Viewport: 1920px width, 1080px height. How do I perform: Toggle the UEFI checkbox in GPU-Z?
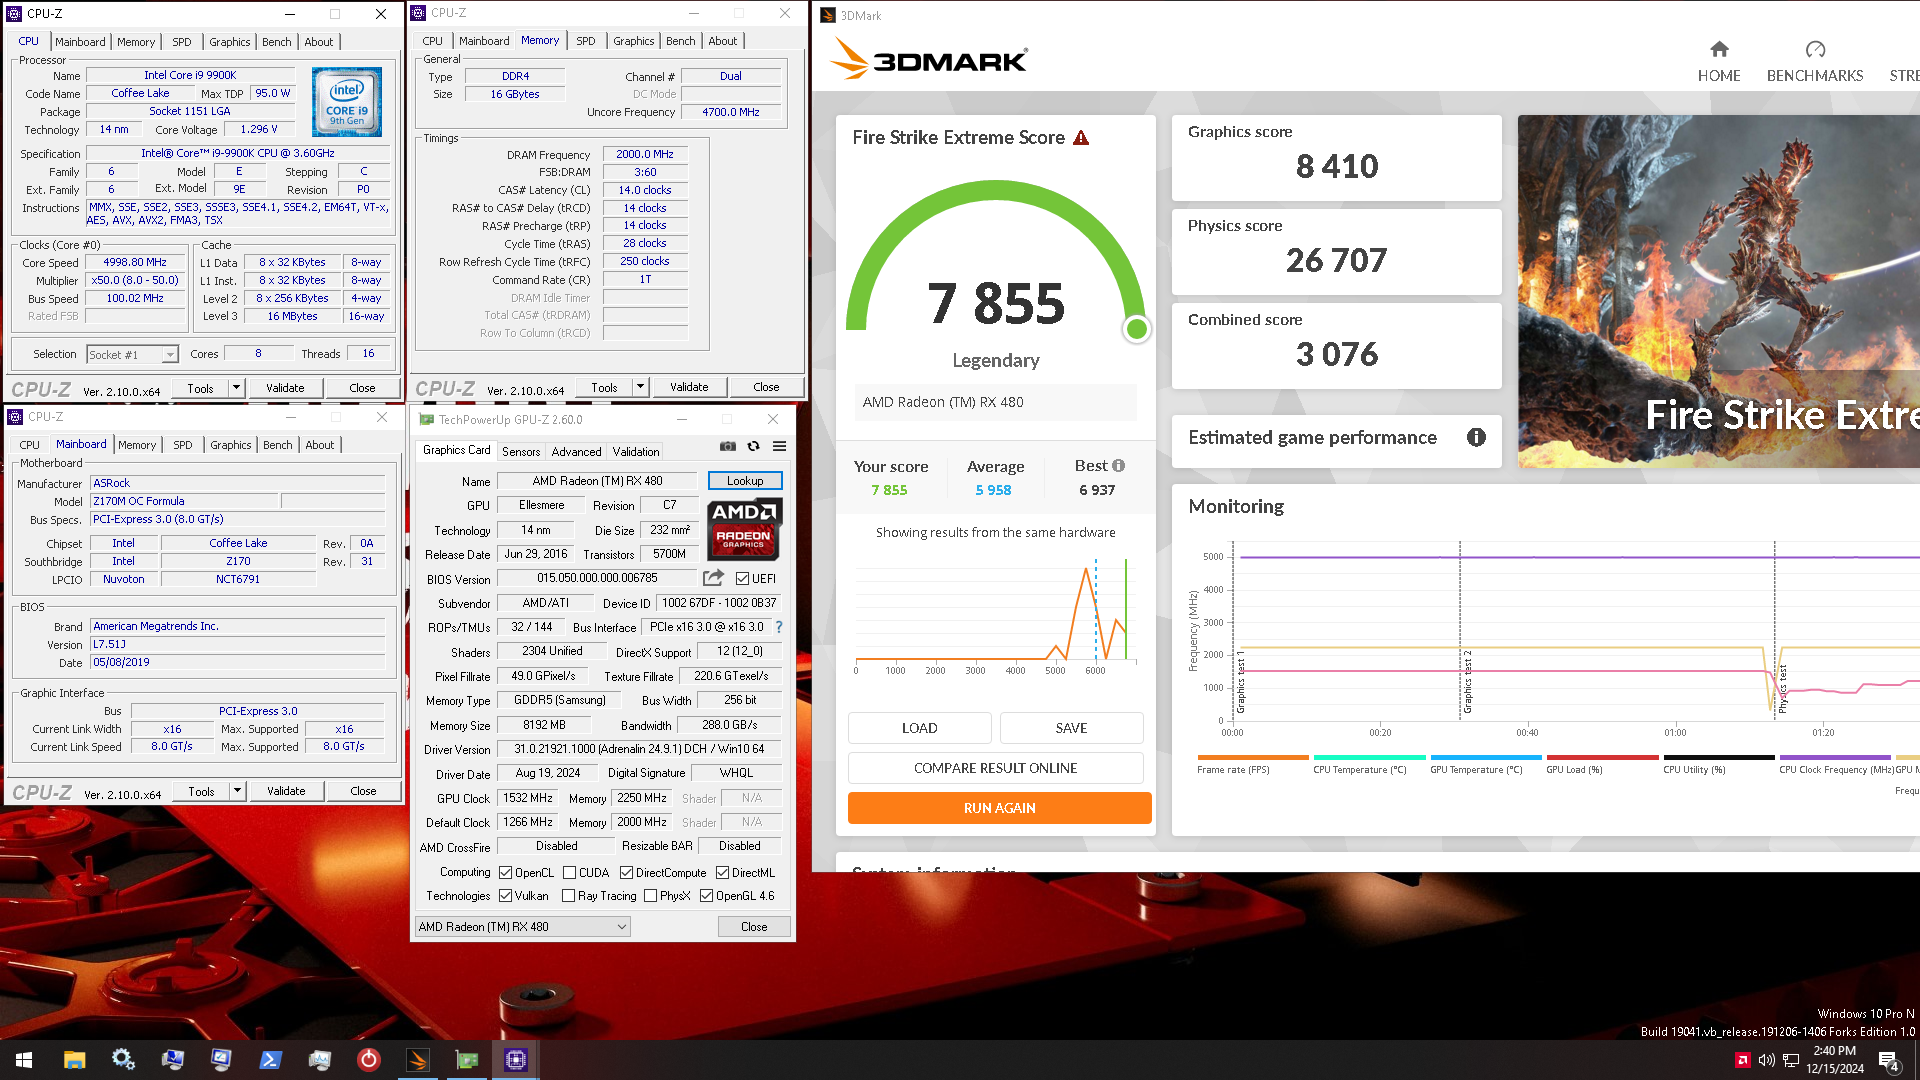click(x=742, y=579)
